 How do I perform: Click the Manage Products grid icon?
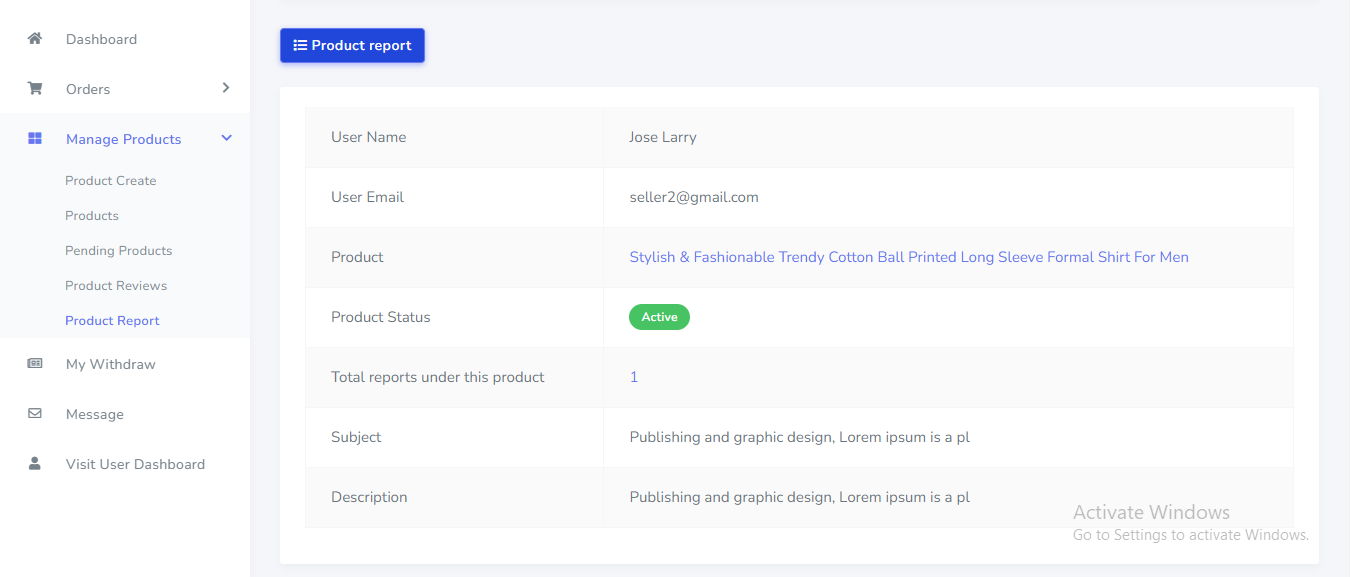35,139
